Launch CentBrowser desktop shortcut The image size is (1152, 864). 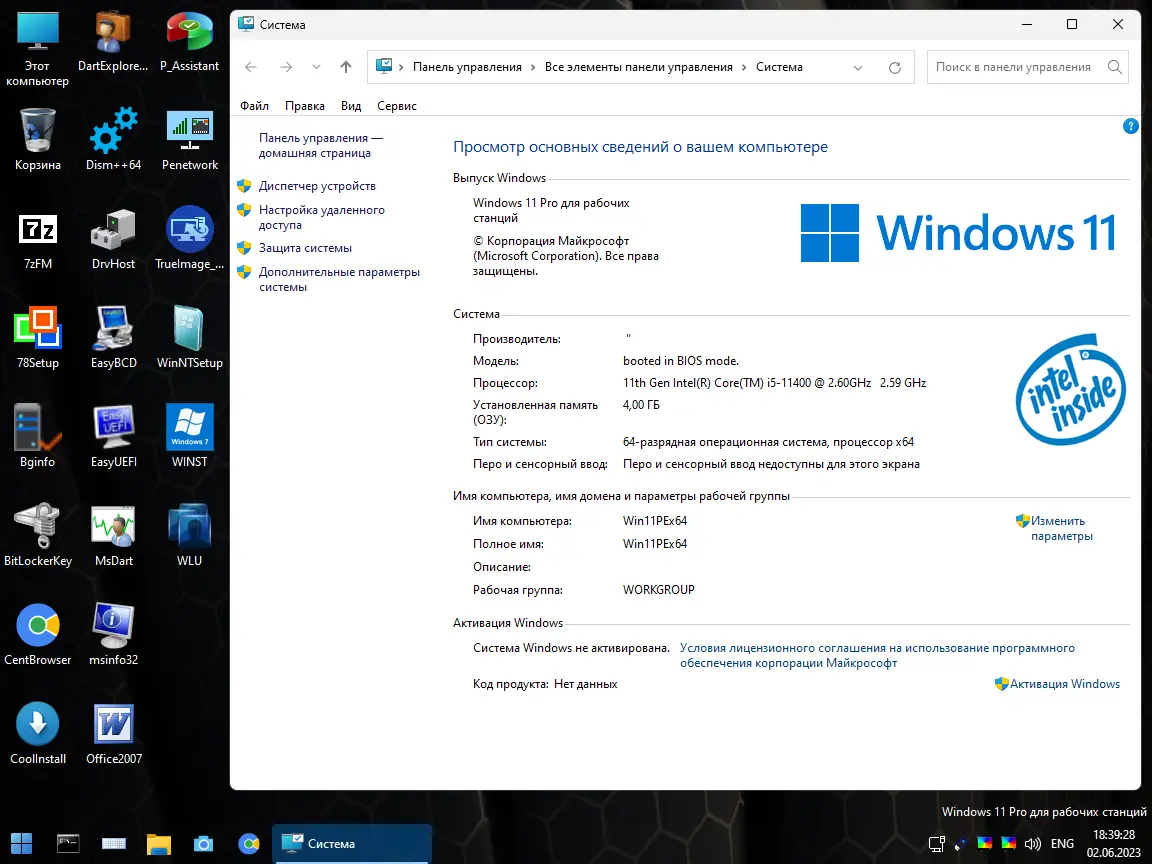pyautogui.click(x=37, y=635)
